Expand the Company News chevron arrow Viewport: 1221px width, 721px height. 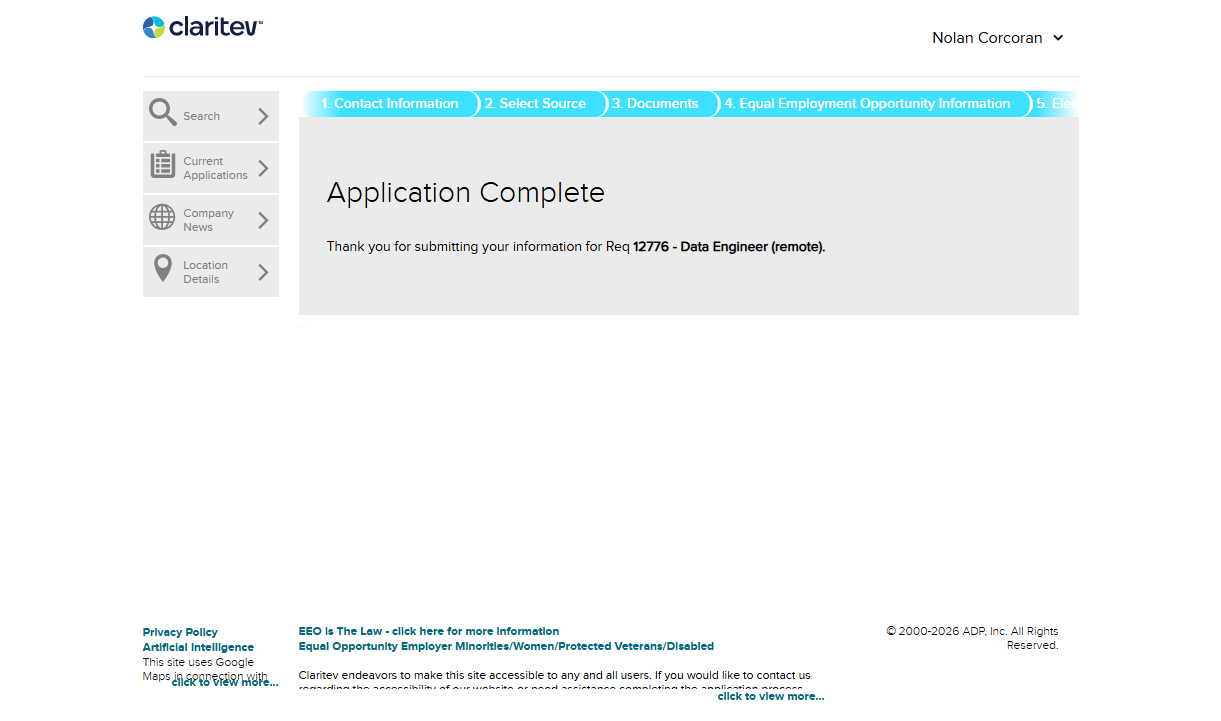[263, 220]
